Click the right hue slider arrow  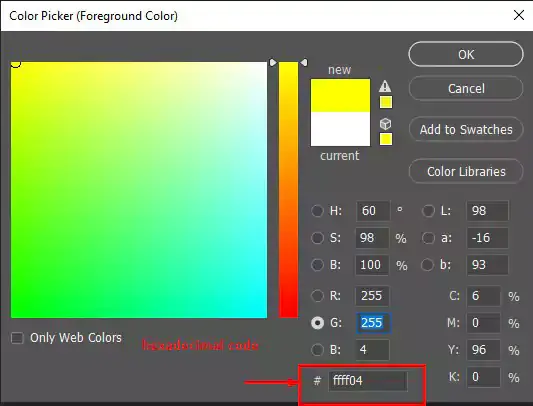click(x=304, y=63)
